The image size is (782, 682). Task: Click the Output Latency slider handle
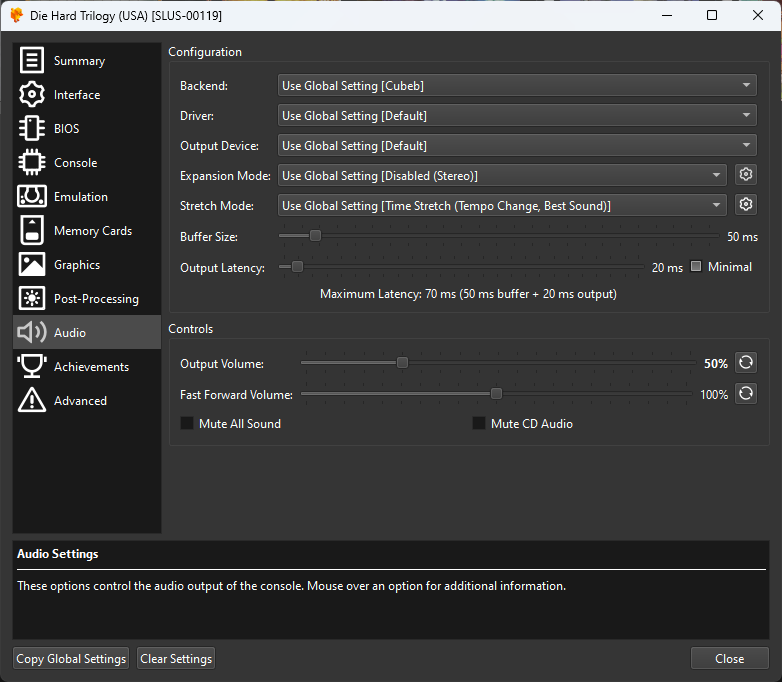point(297,266)
